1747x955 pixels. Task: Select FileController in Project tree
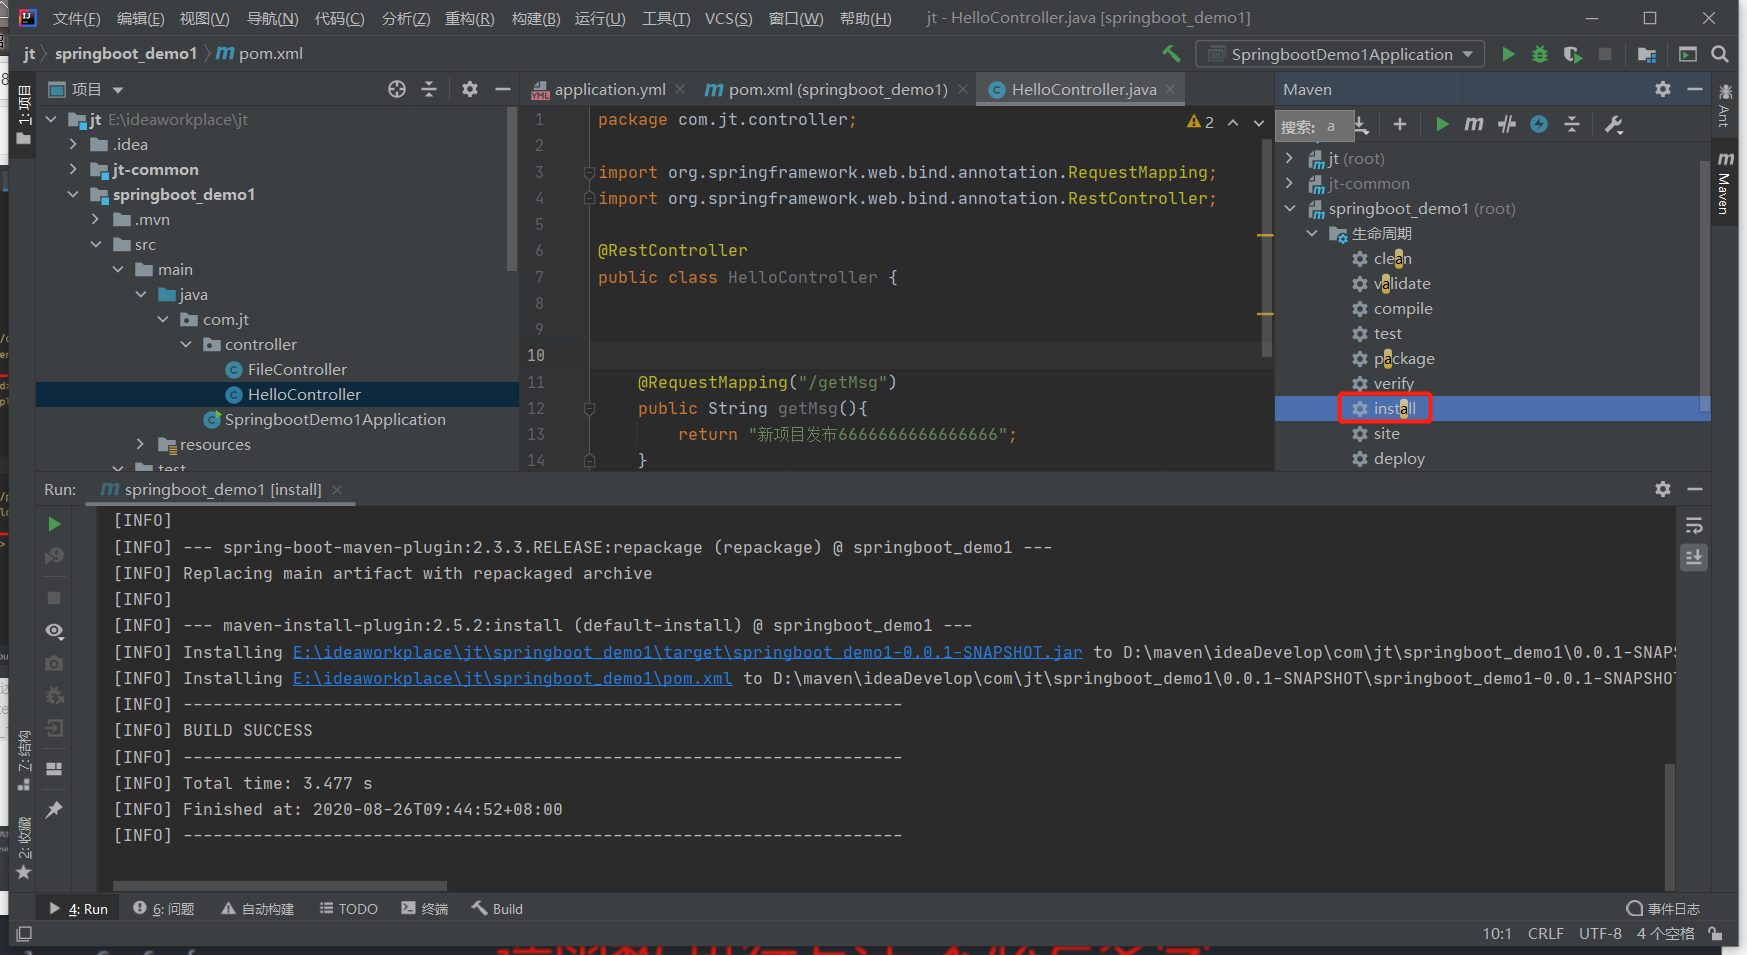[297, 369]
